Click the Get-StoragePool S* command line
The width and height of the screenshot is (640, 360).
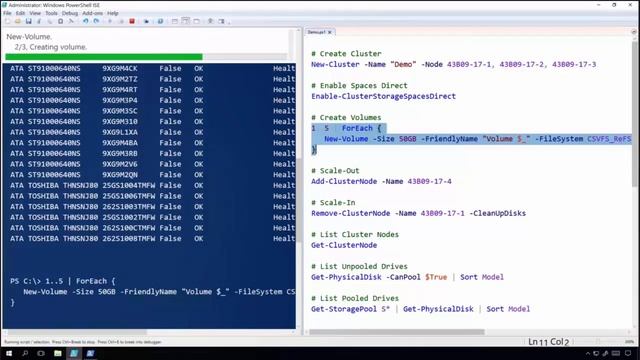click(420, 309)
